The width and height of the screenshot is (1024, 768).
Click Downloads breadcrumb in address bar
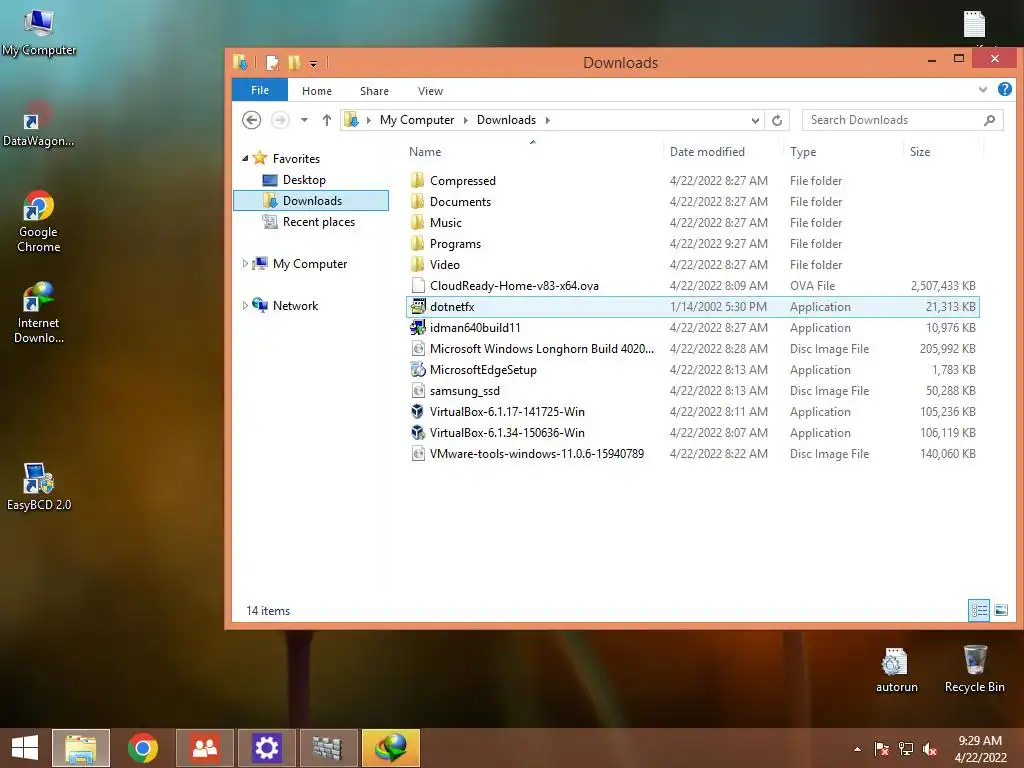click(506, 120)
